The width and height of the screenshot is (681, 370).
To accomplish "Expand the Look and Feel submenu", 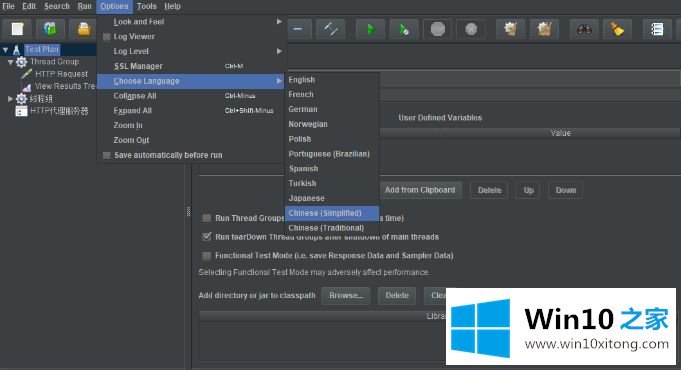I will [191, 22].
